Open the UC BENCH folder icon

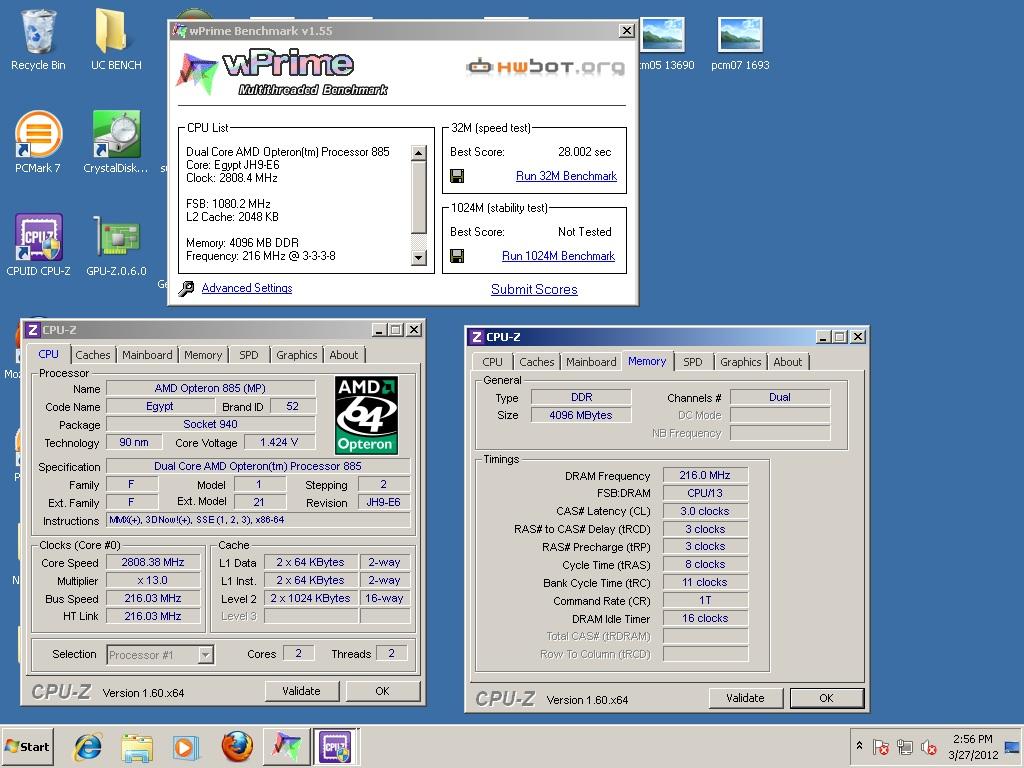(x=116, y=39)
